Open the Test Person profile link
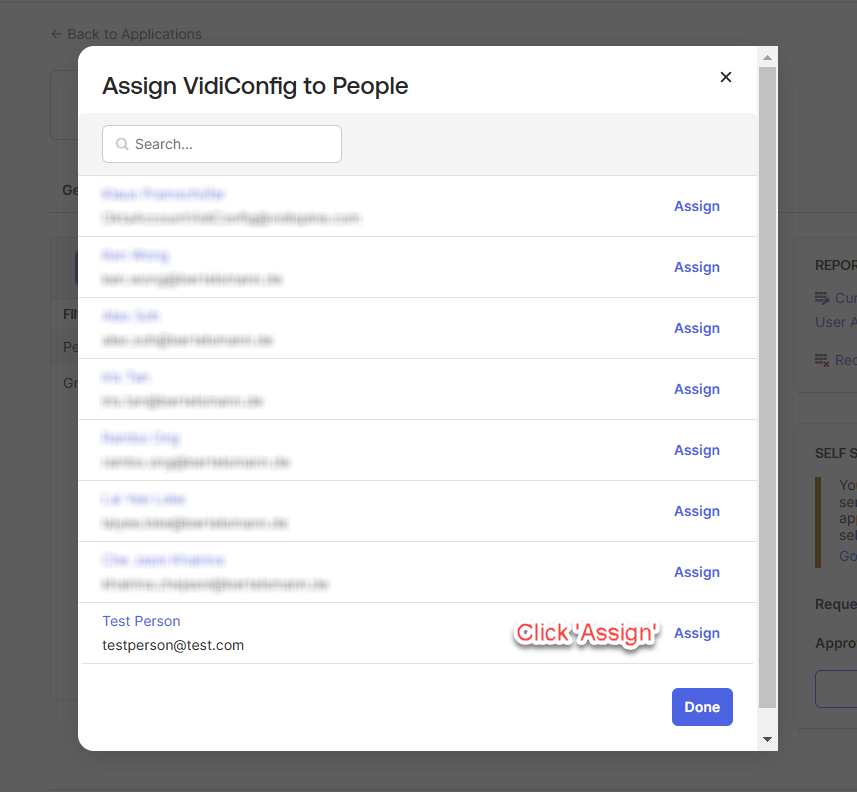Screen dimensions: 857x792 (141, 621)
